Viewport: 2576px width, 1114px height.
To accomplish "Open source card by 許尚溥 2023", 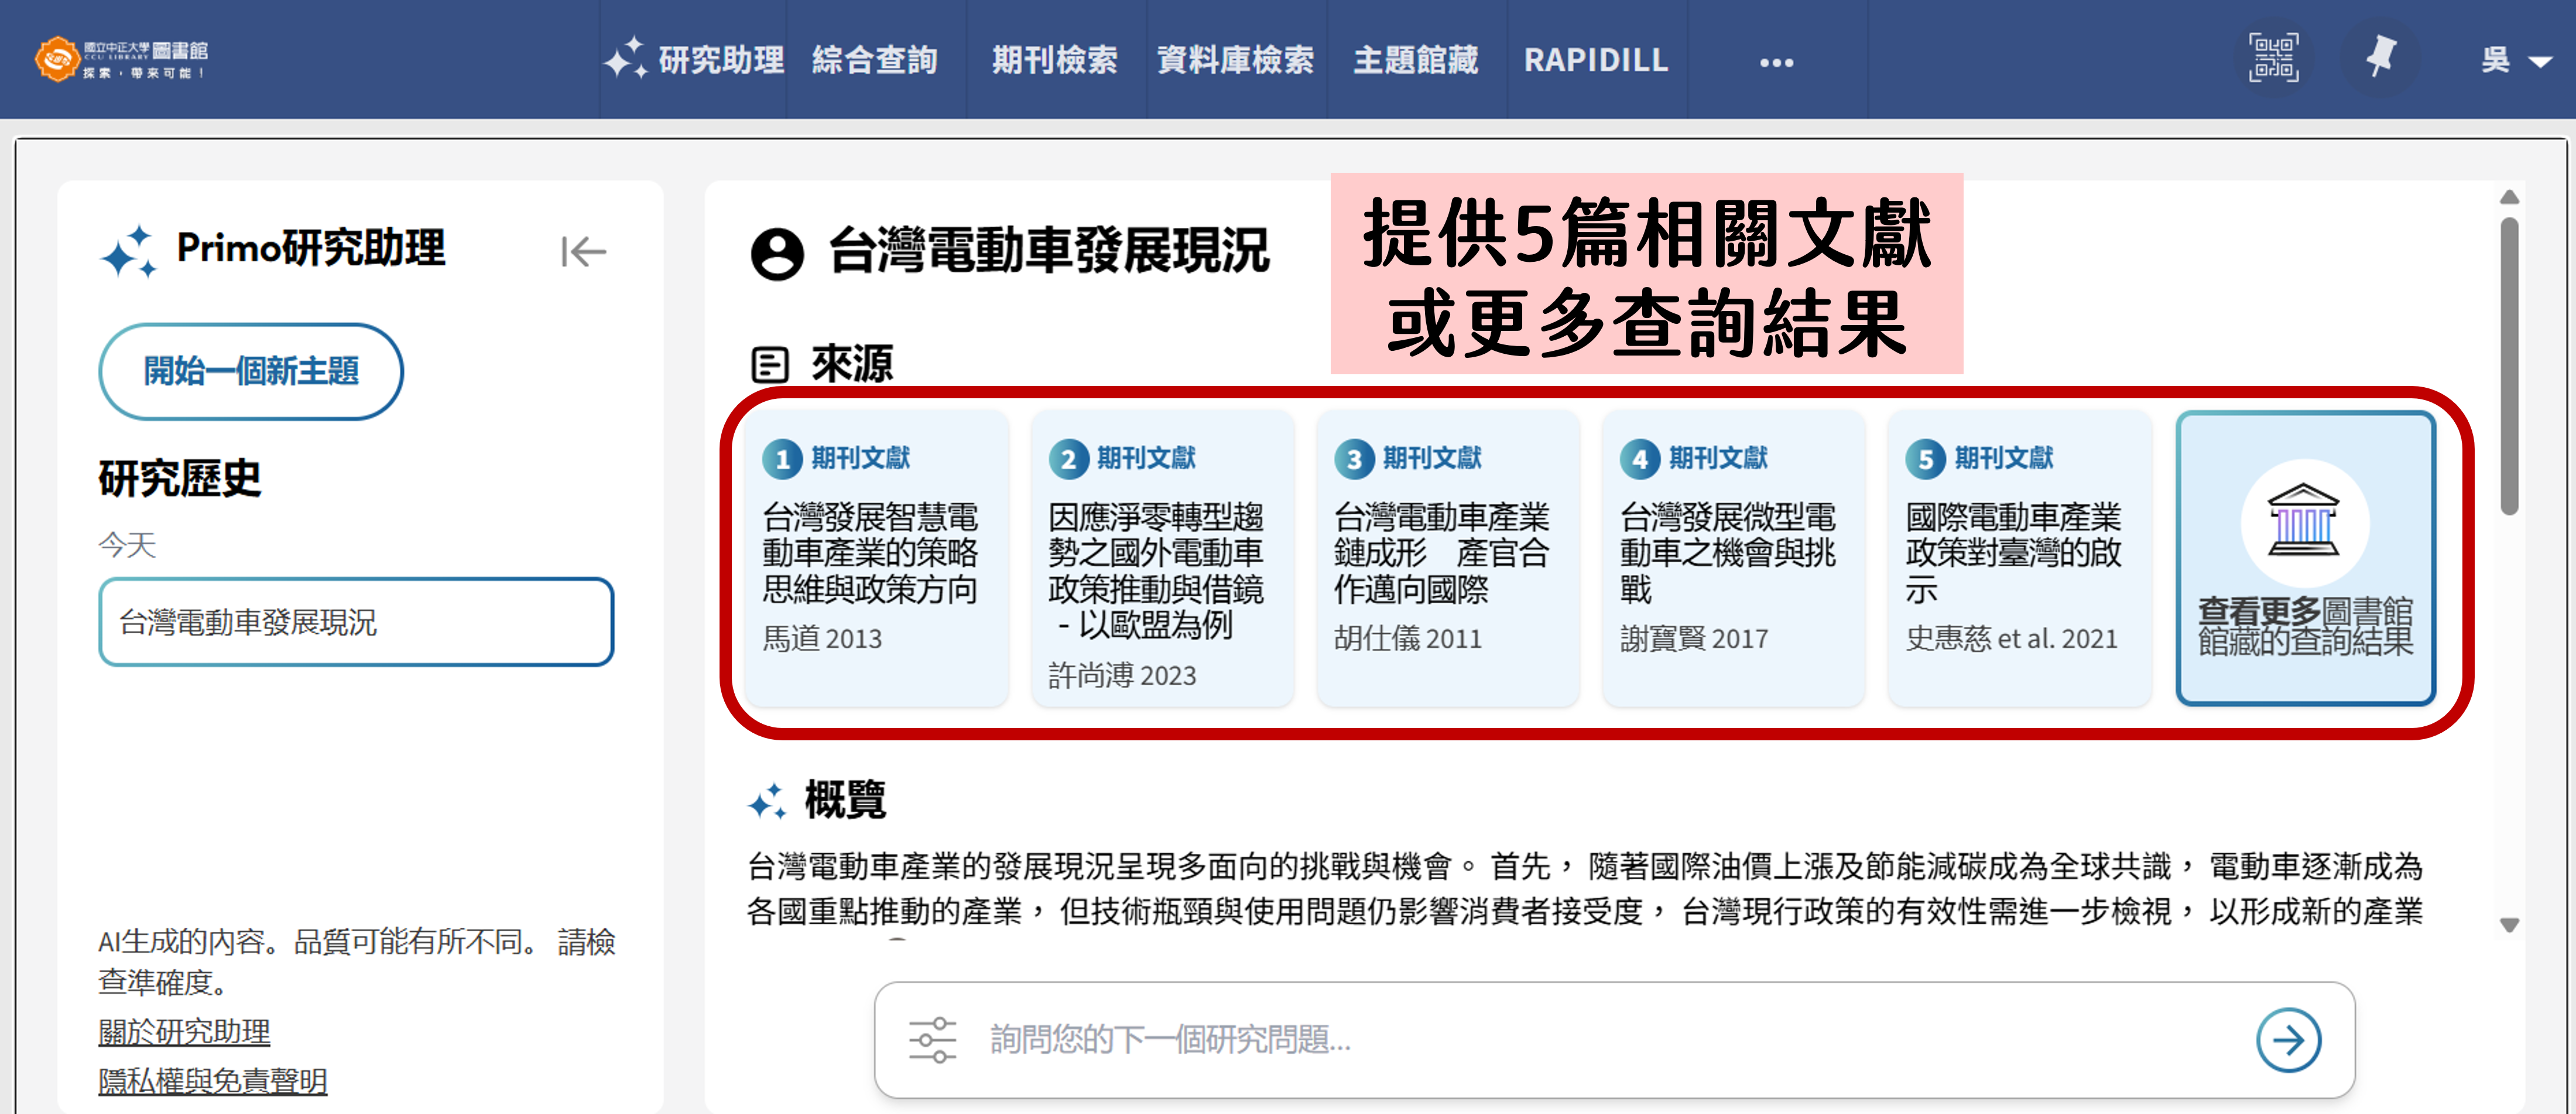I will pos(1162,558).
